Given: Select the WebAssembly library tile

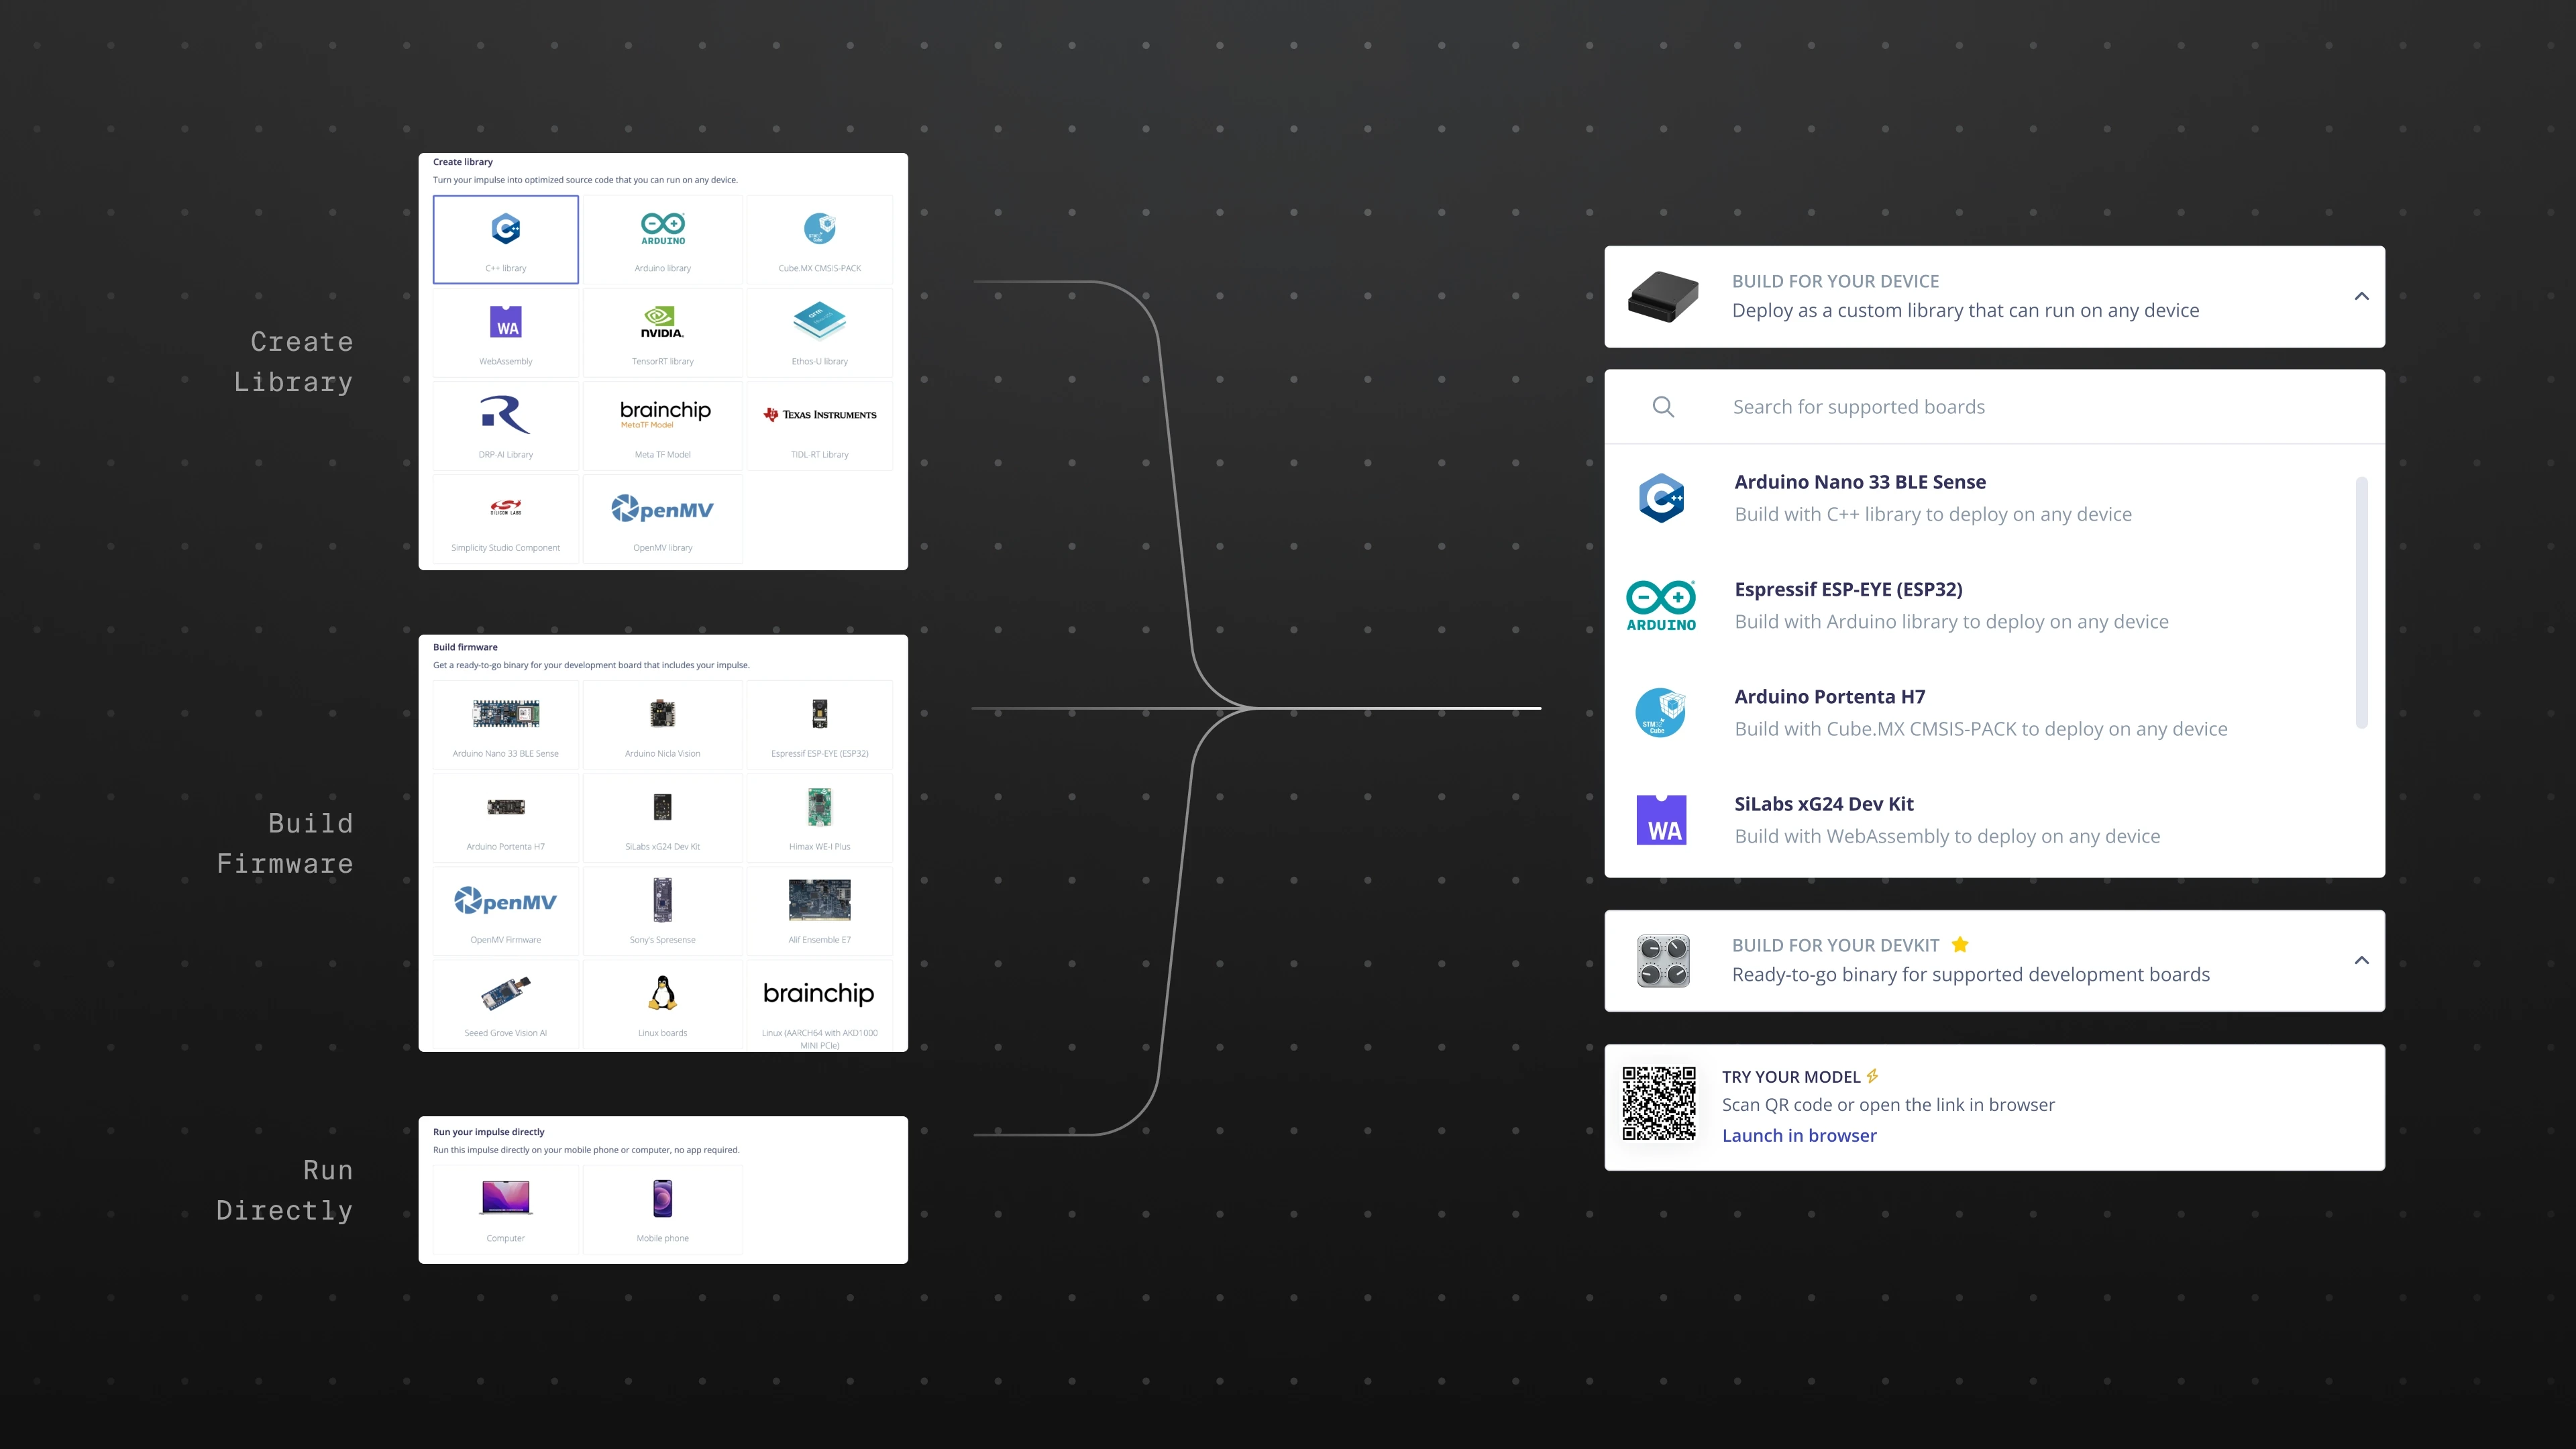Looking at the screenshot, I should [505, 333].
